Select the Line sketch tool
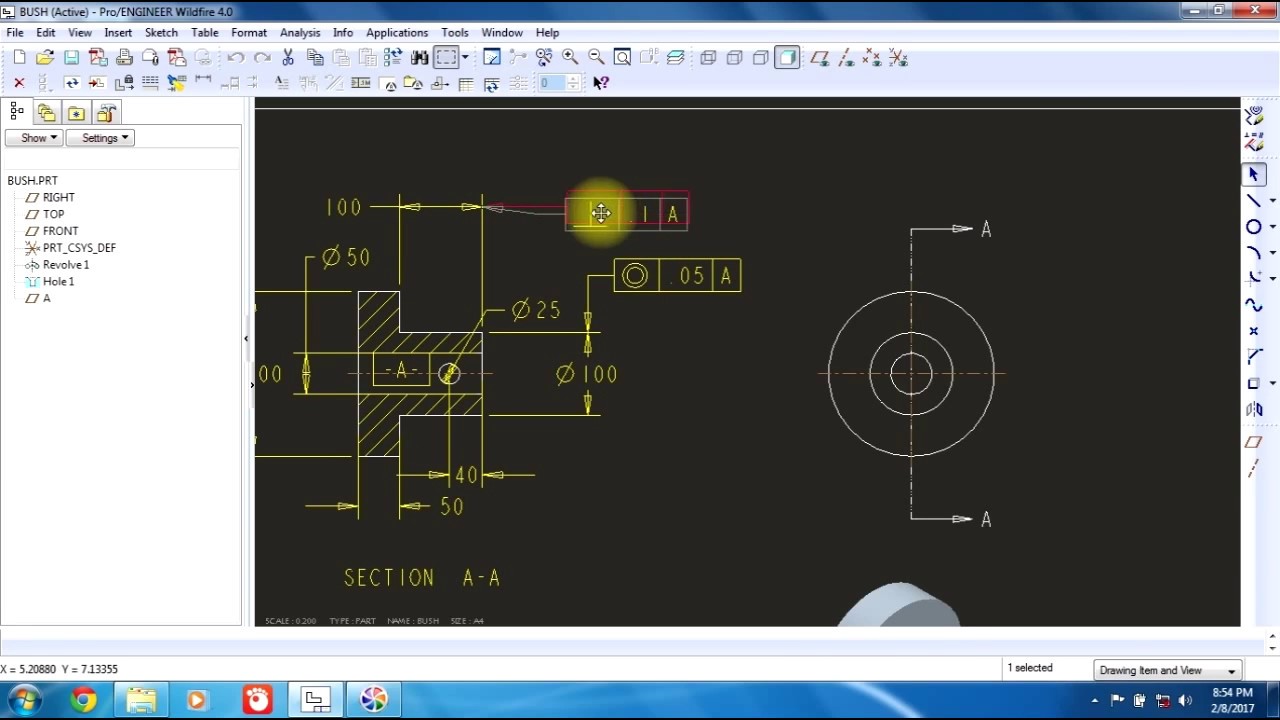The width and height of the screenshot is (1280, 720). point(1254,201)
